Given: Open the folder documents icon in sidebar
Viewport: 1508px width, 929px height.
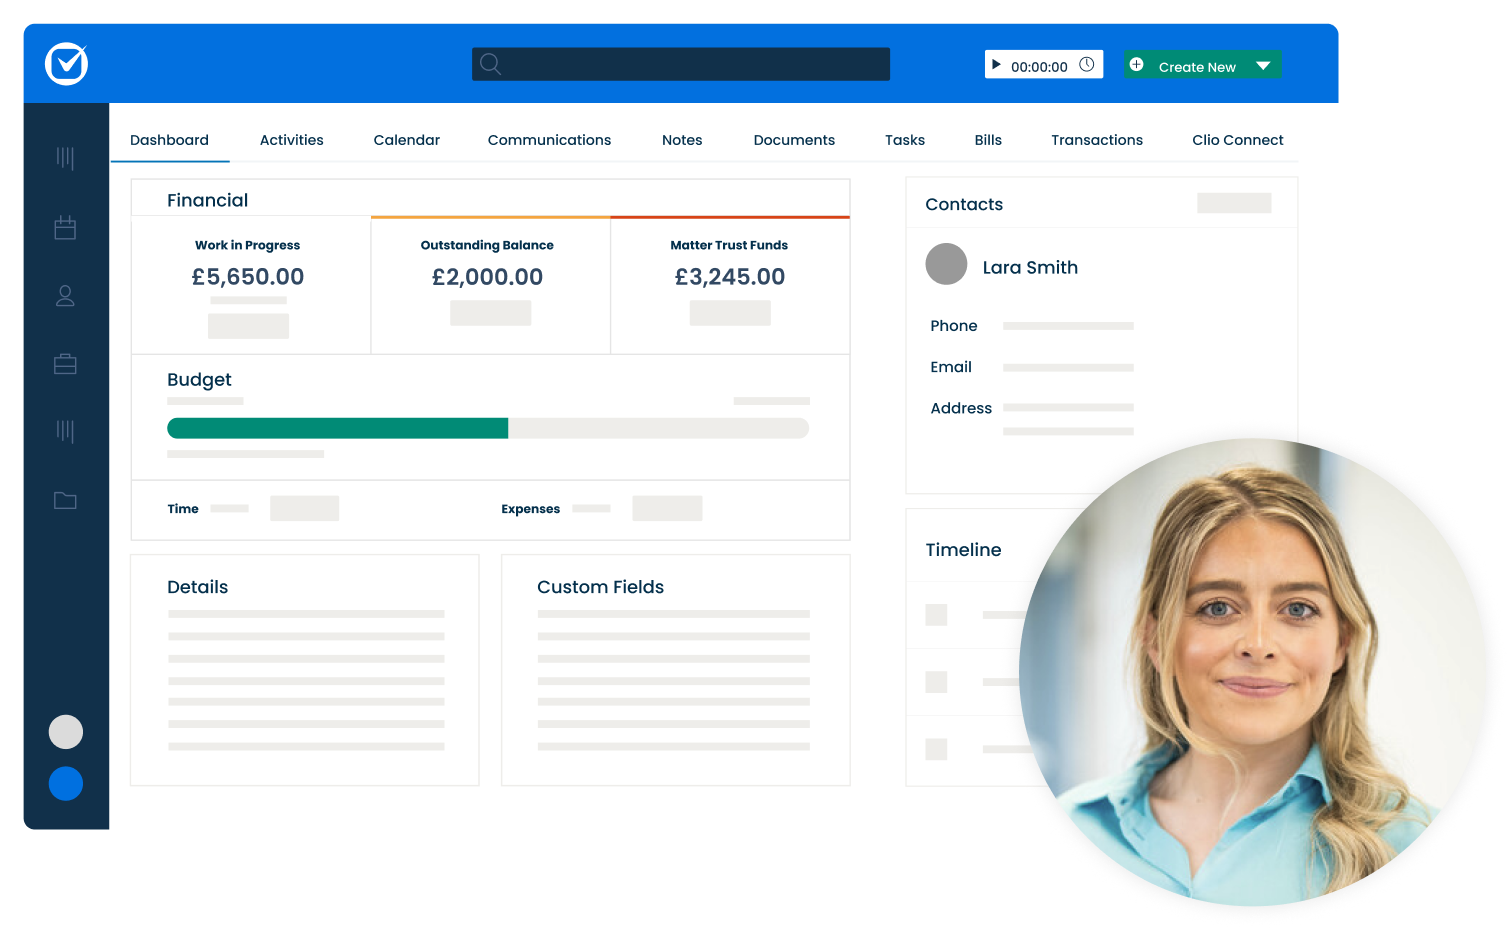Looking at the screenshot, I should click(65, 500).
